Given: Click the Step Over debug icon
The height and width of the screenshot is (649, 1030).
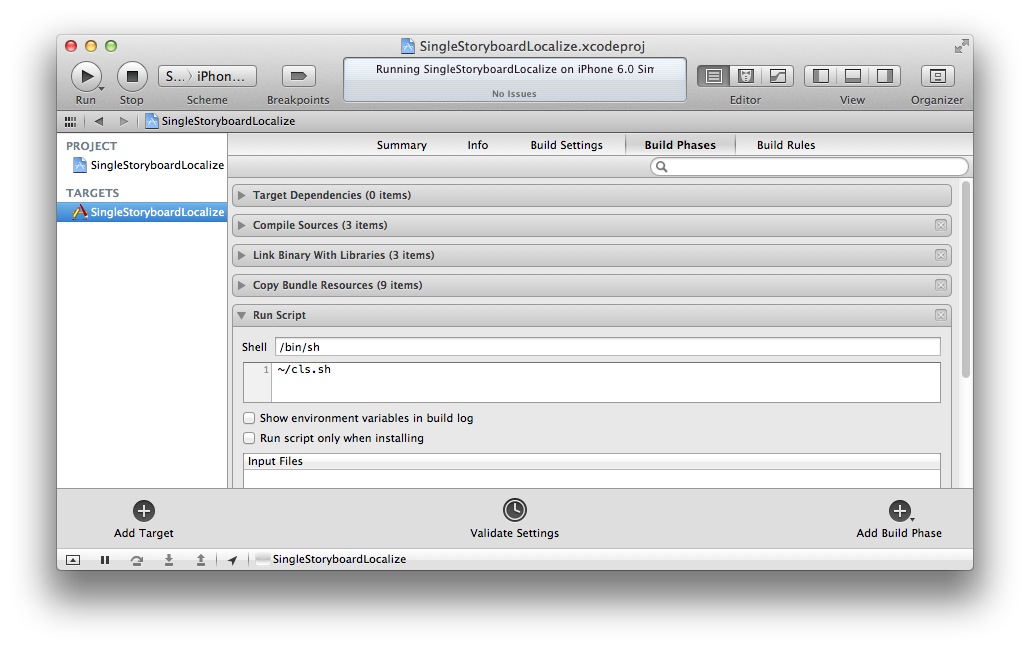Looking at the screenshot, I should (137, 560).
